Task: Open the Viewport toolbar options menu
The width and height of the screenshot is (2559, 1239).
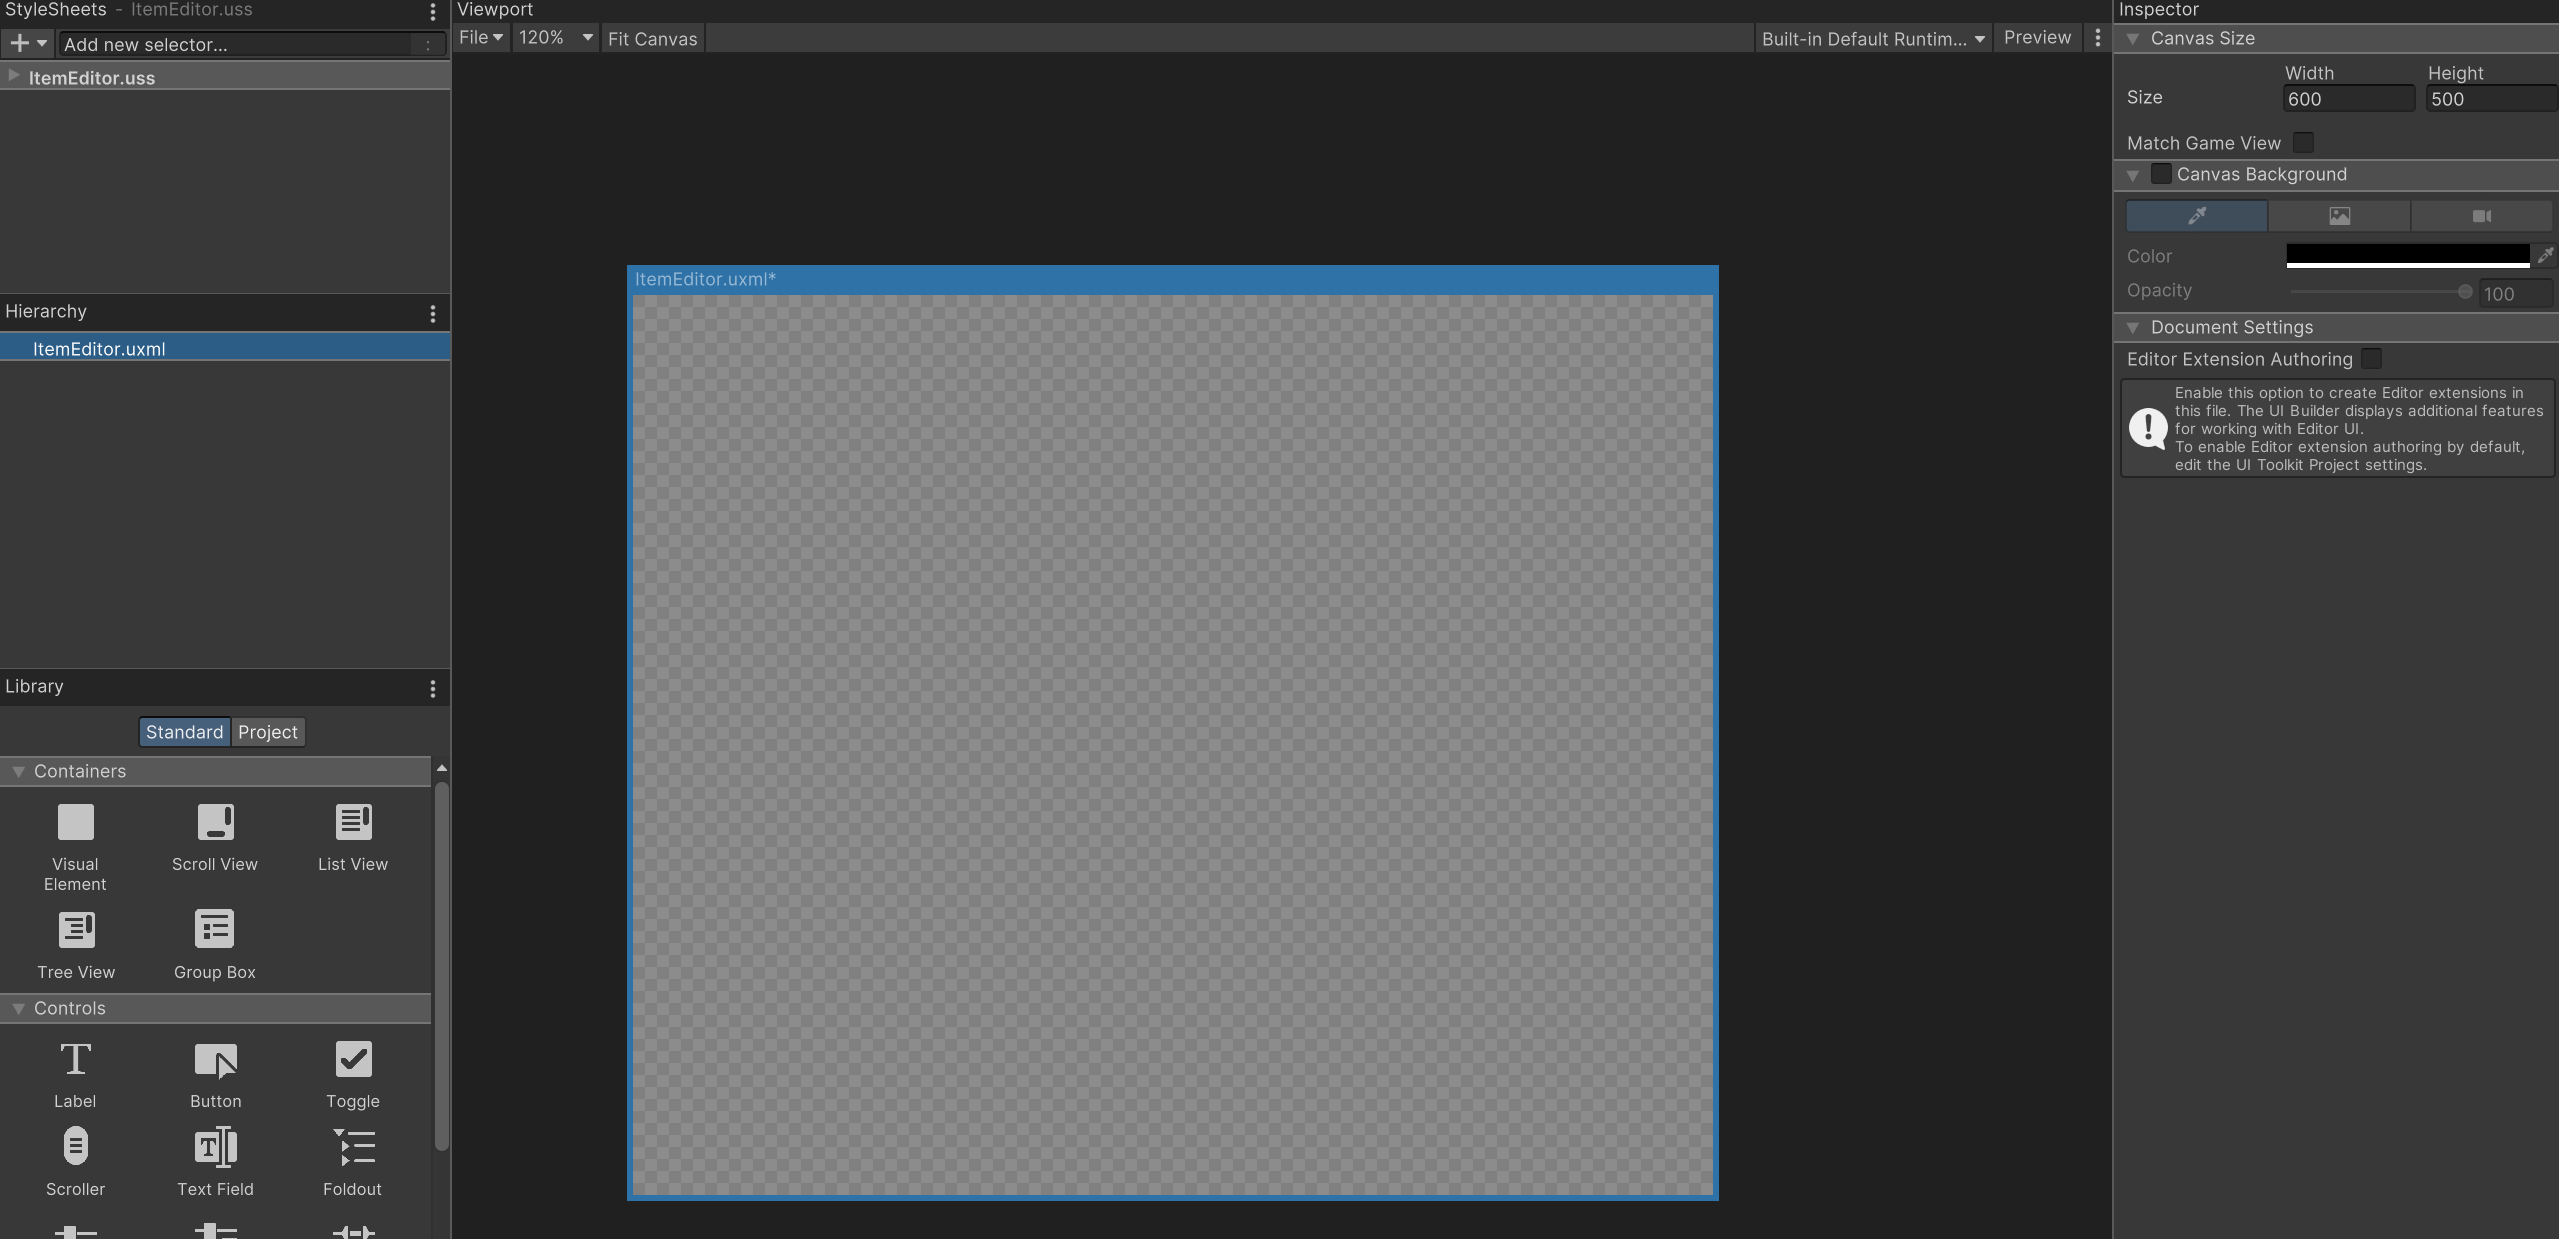Action: click(x=2098, y=38)
